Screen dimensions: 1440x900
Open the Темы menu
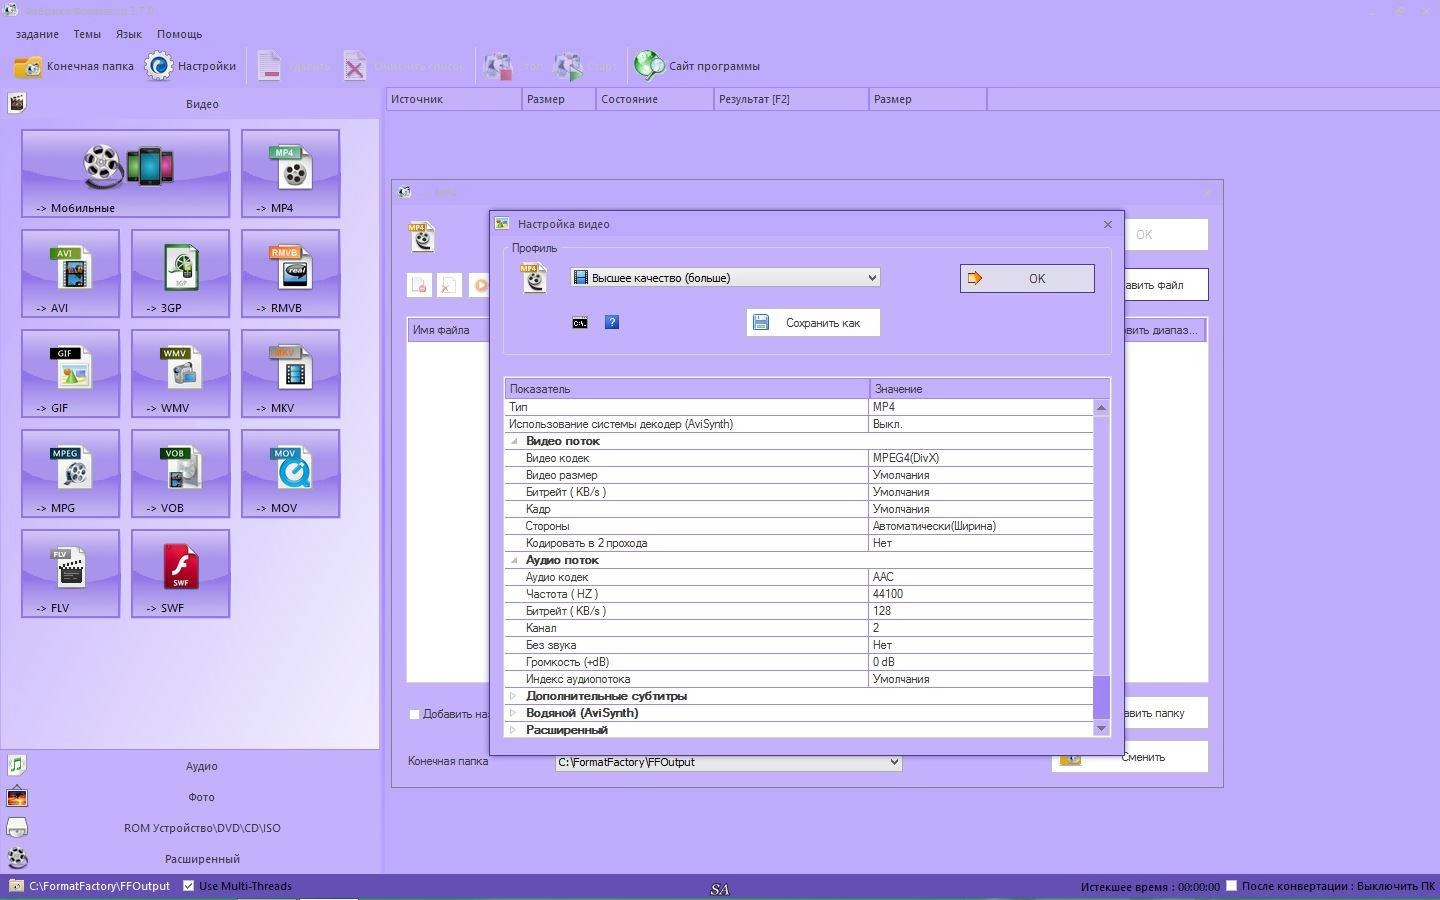pos(87,34)
